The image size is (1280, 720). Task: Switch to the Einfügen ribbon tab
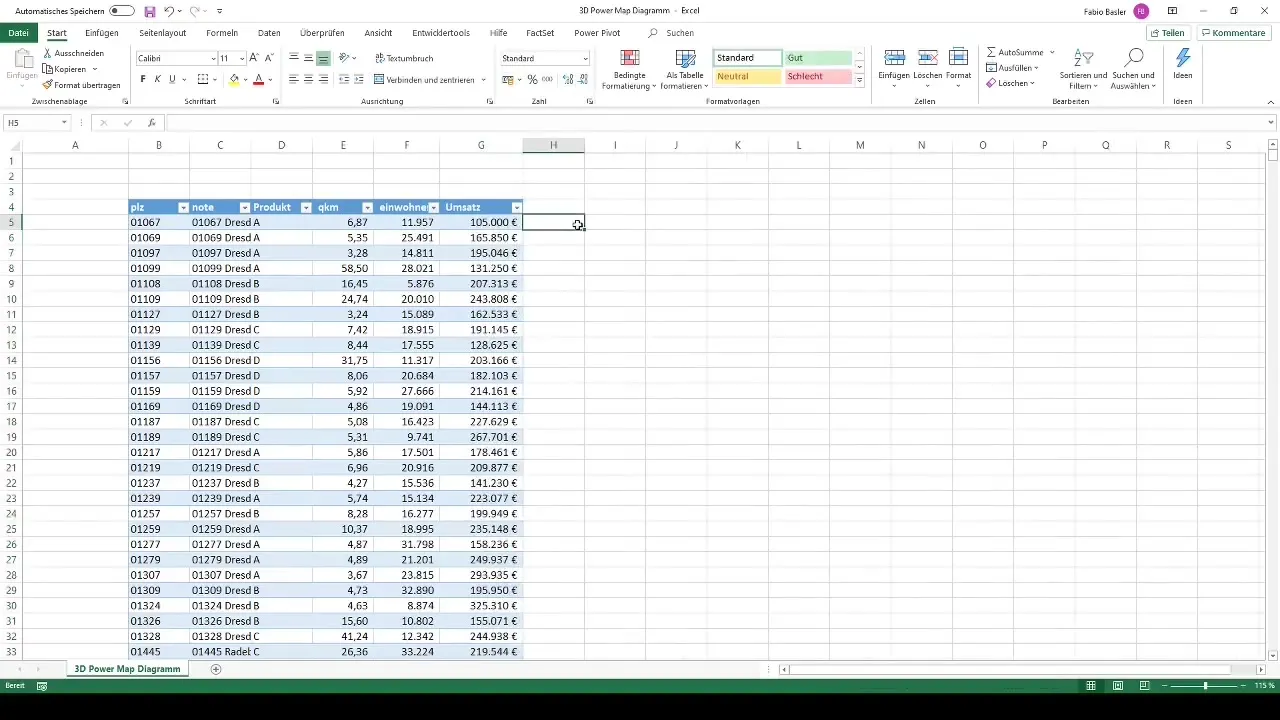click(x=102, y=33)
